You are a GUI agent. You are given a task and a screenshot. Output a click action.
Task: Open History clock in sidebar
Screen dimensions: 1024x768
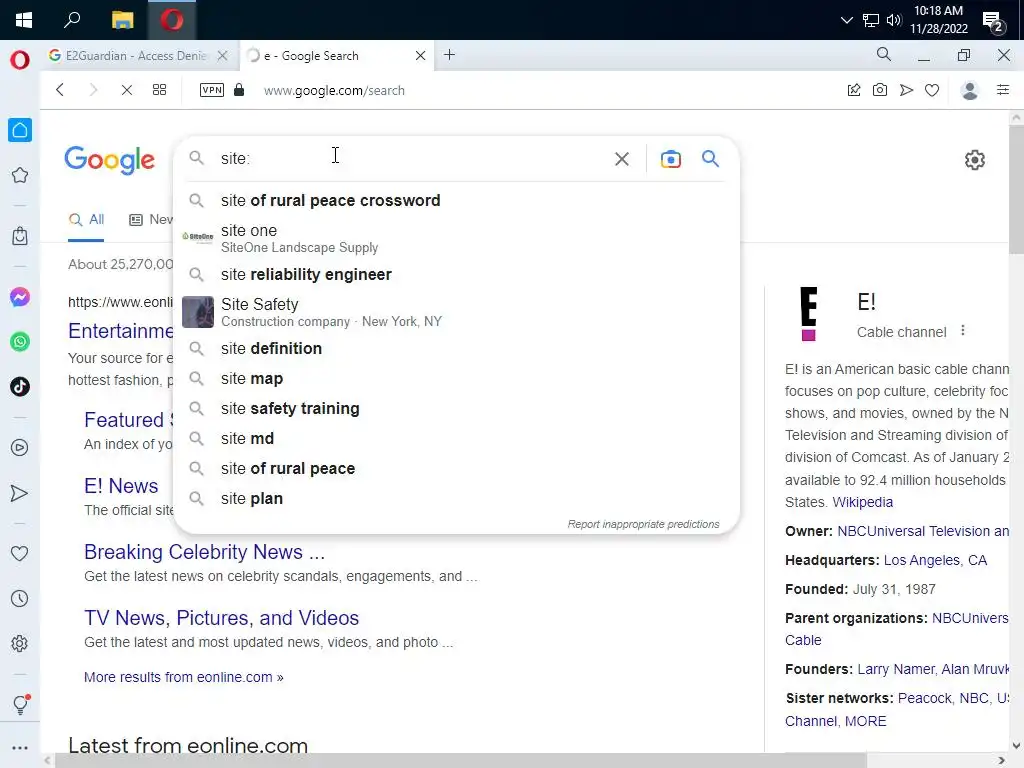(20, 598)
